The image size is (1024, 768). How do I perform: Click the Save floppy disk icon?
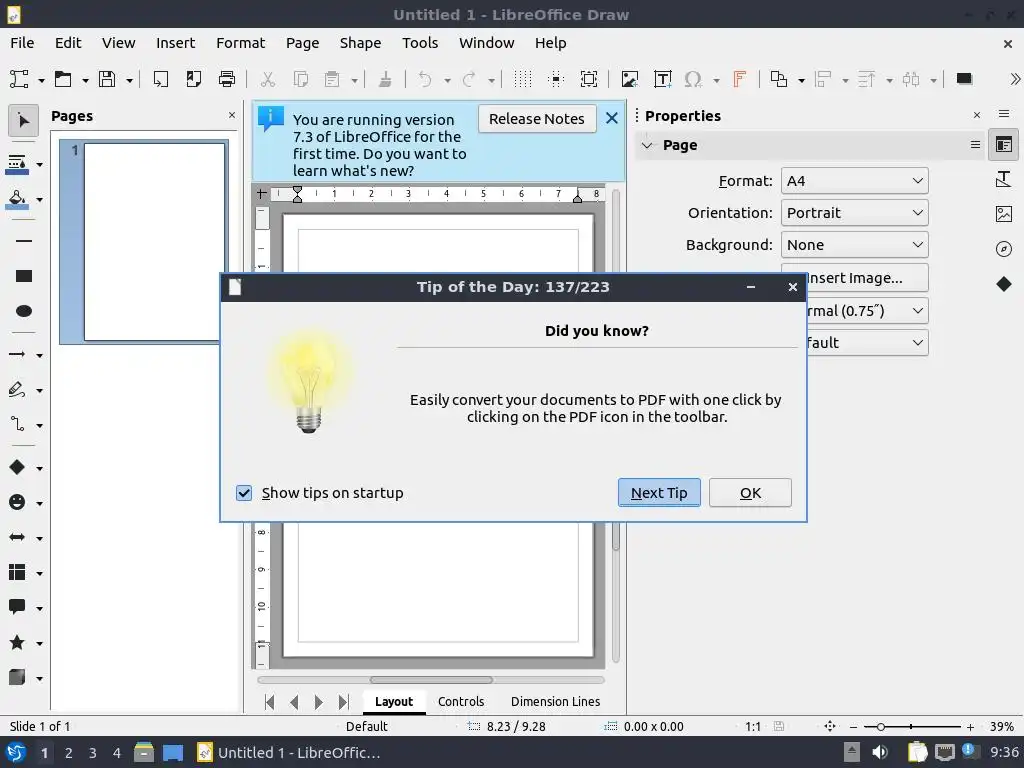107,79
